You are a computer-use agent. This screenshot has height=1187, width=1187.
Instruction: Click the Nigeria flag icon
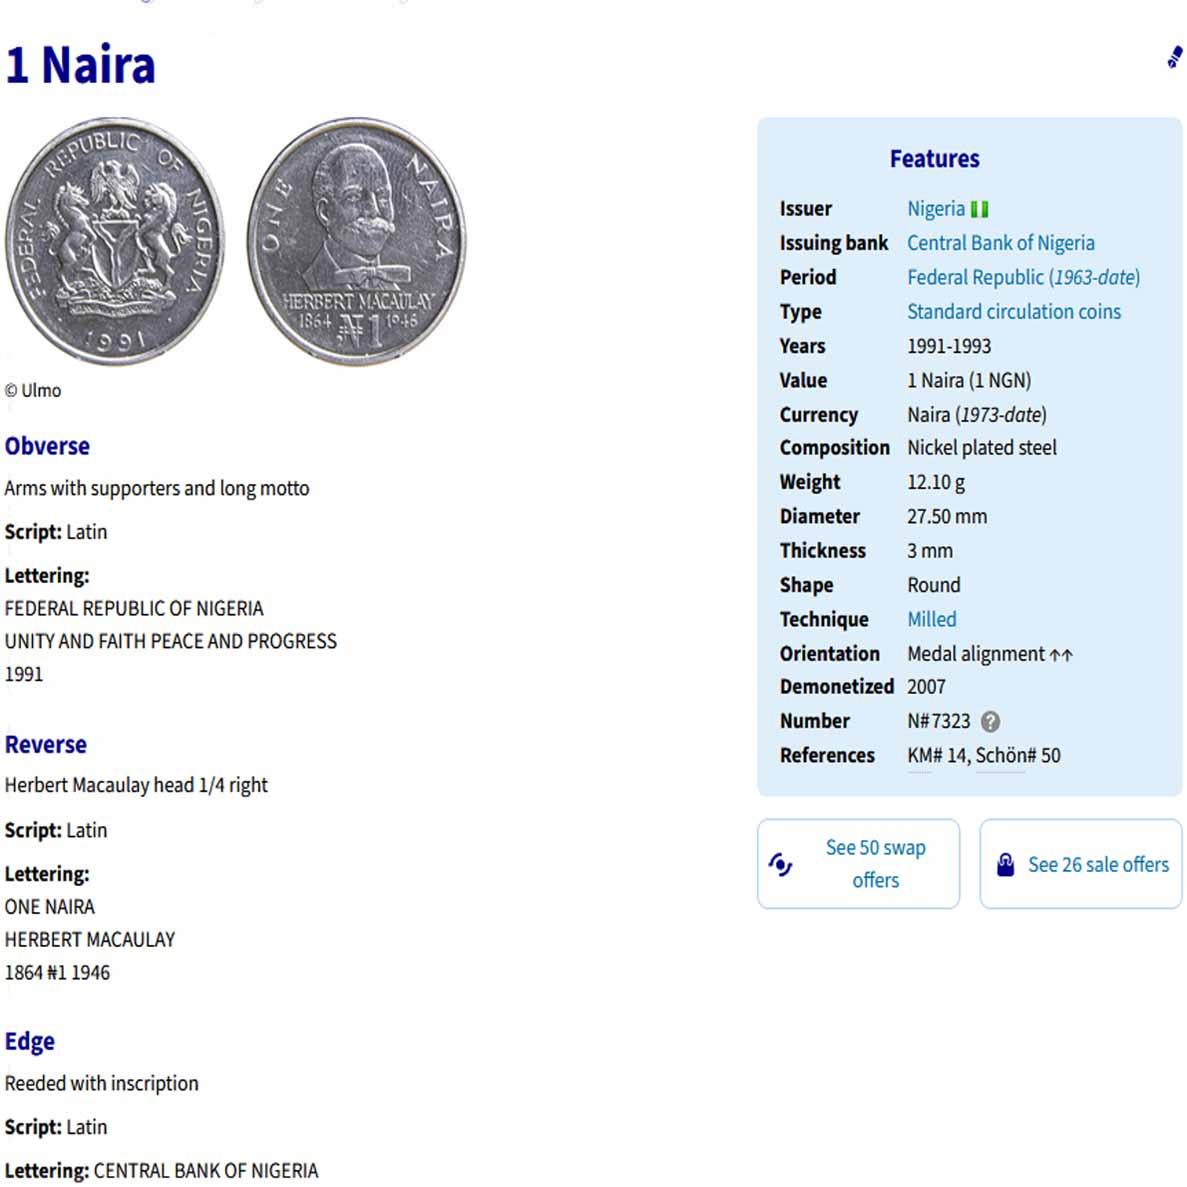[979, 209]
